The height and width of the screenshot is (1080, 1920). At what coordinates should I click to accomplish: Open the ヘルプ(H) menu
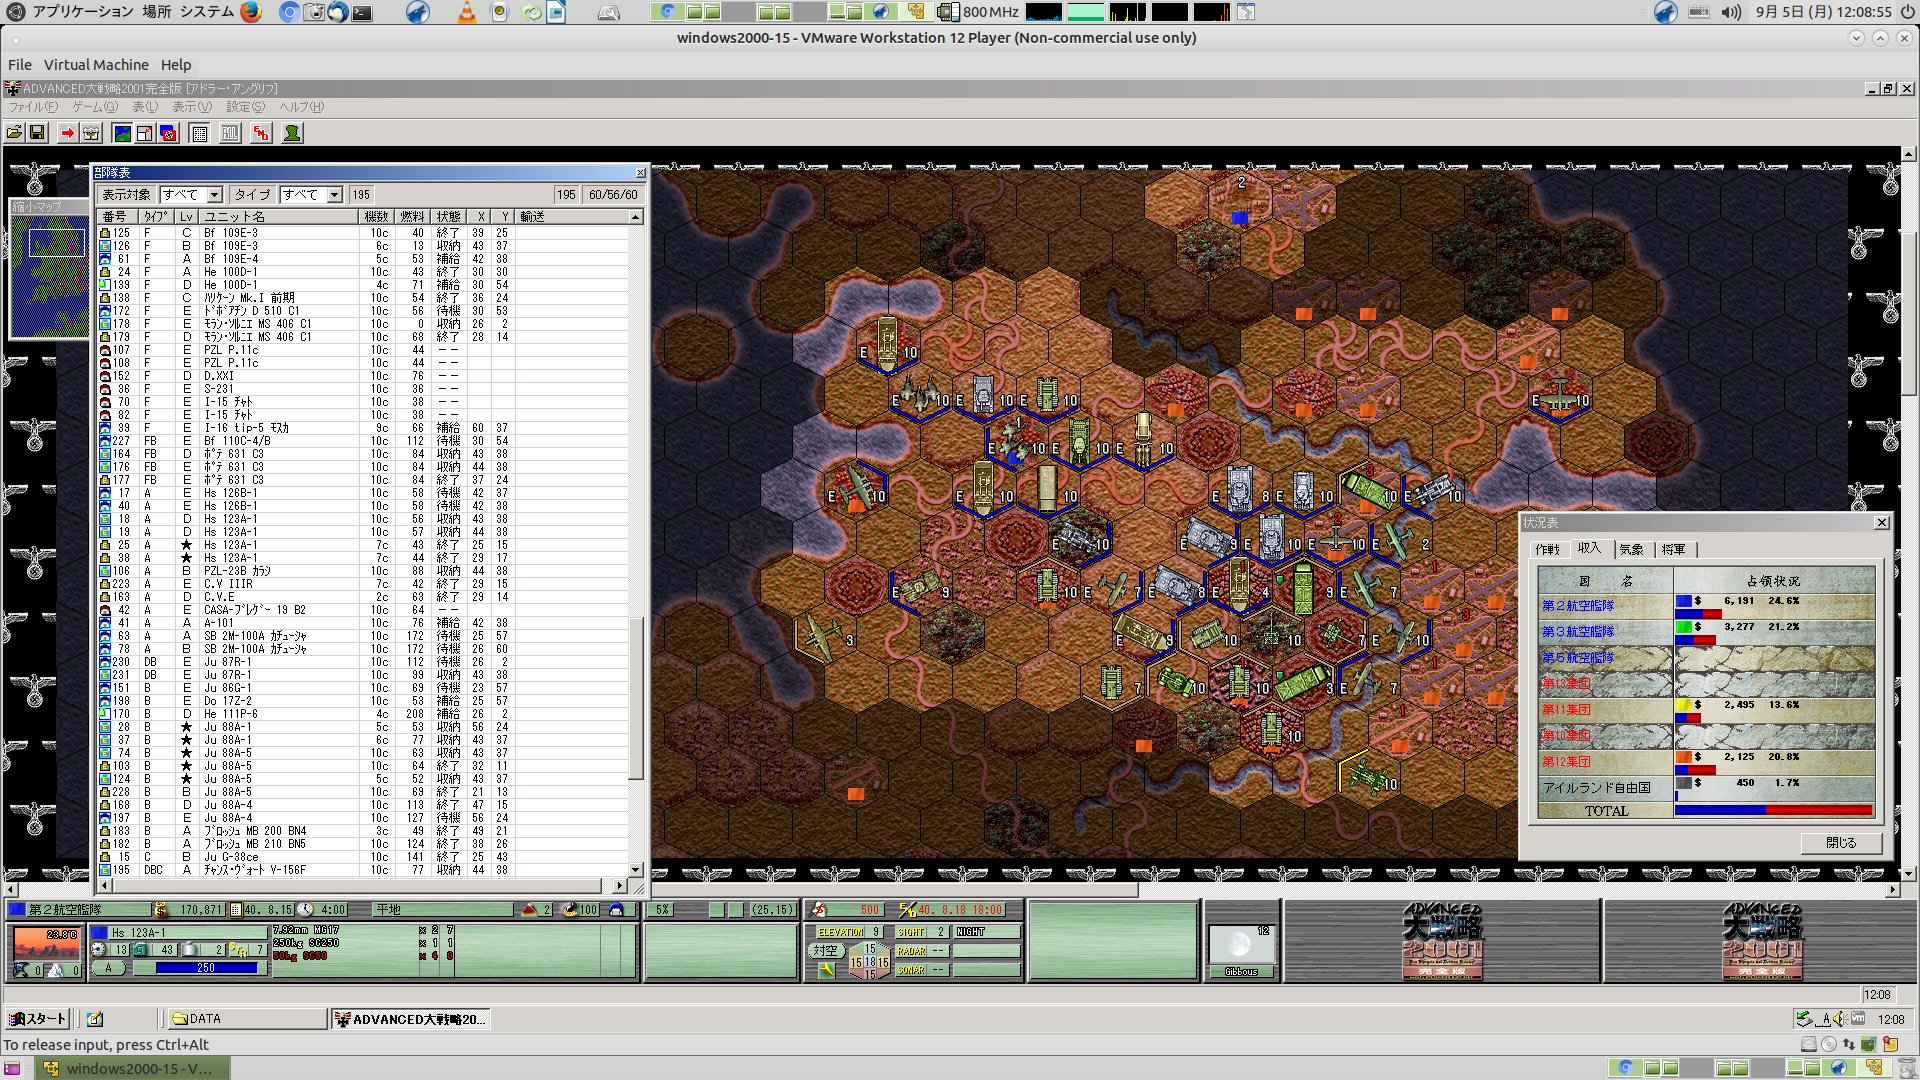coord(301,107)
